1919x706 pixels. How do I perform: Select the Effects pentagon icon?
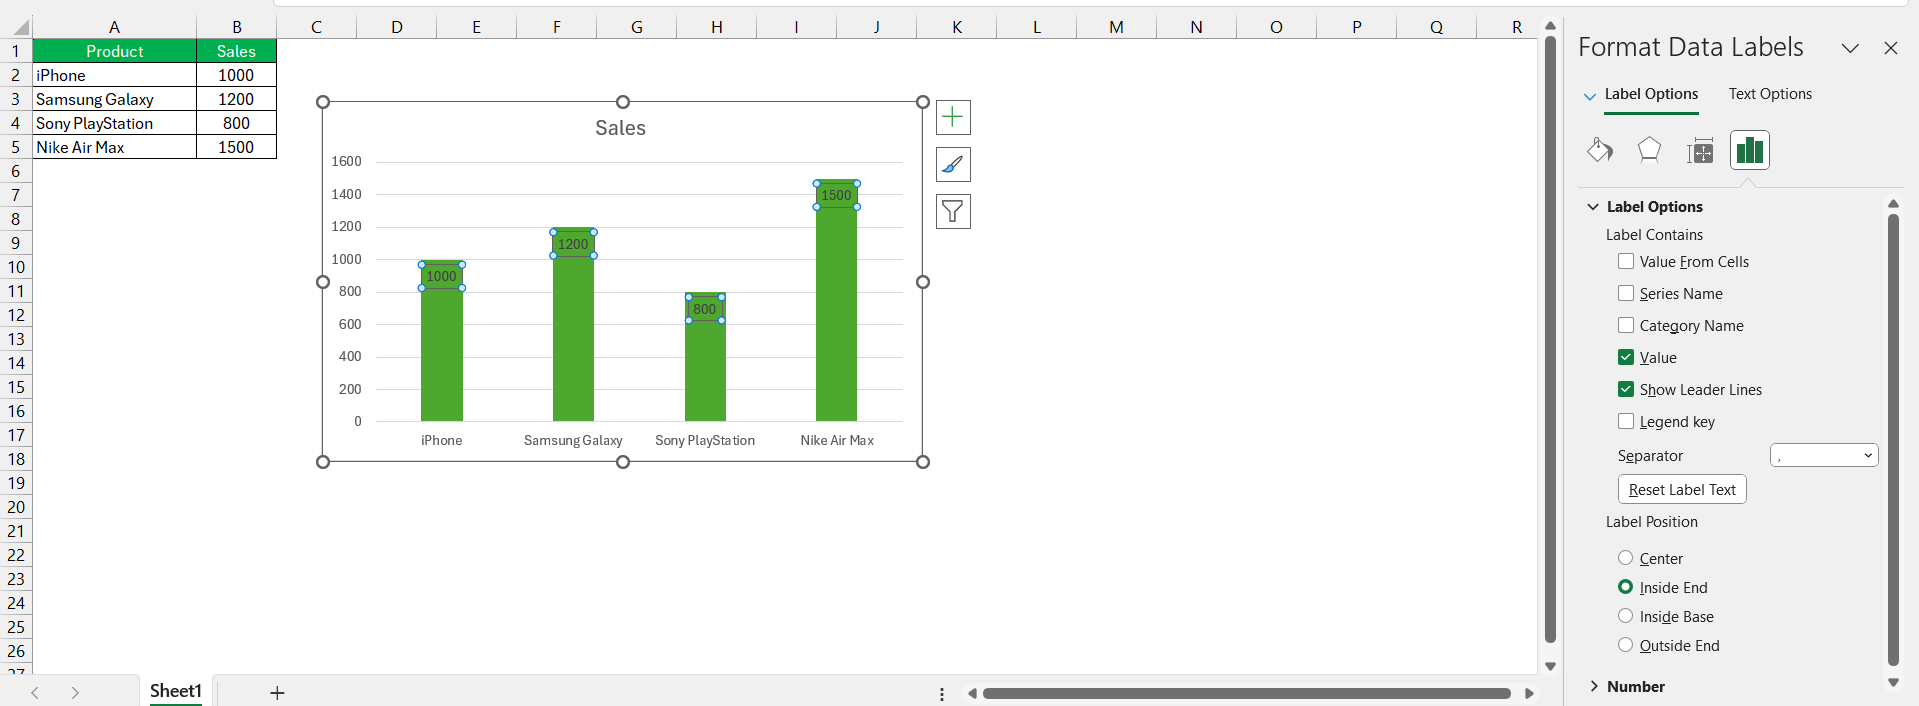click(1649, 150)
